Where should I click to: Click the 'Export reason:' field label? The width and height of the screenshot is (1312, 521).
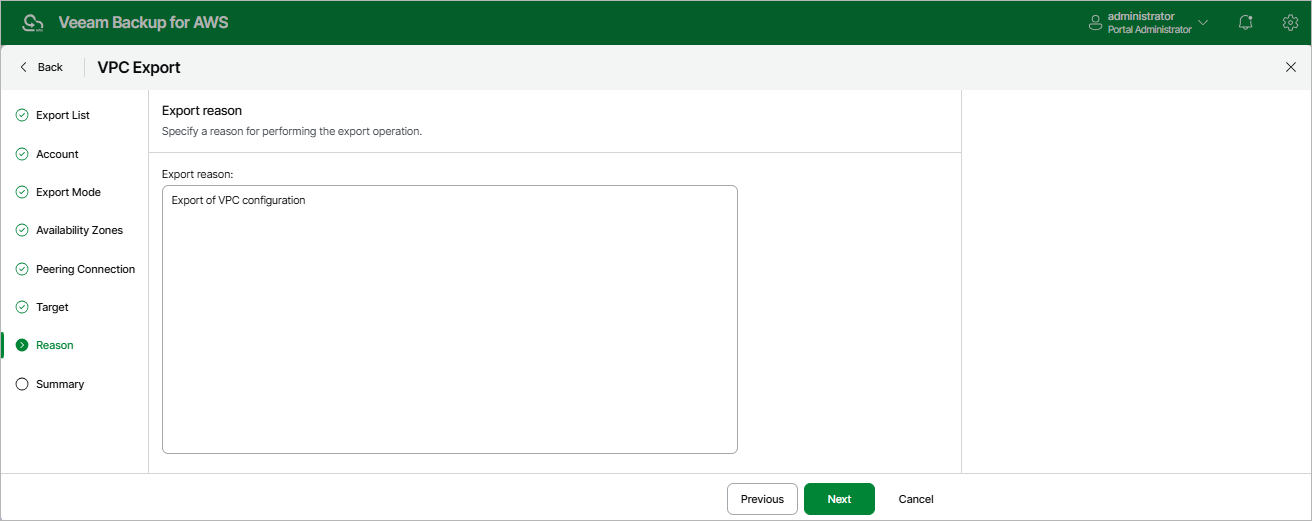197,174
